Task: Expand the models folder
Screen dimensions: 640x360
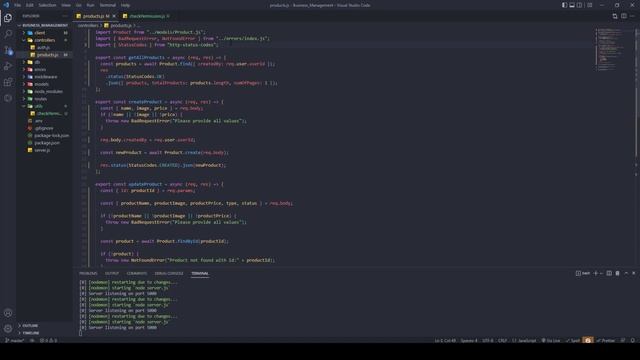Action: point(44,84)
